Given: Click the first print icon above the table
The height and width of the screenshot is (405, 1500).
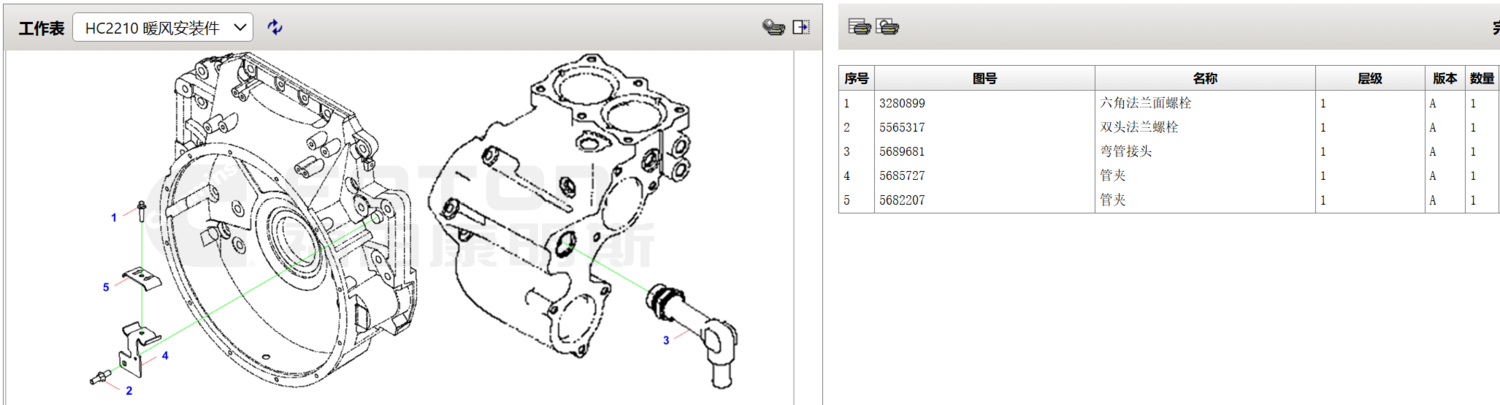Looking at the screenshot, I should [859, 27].
